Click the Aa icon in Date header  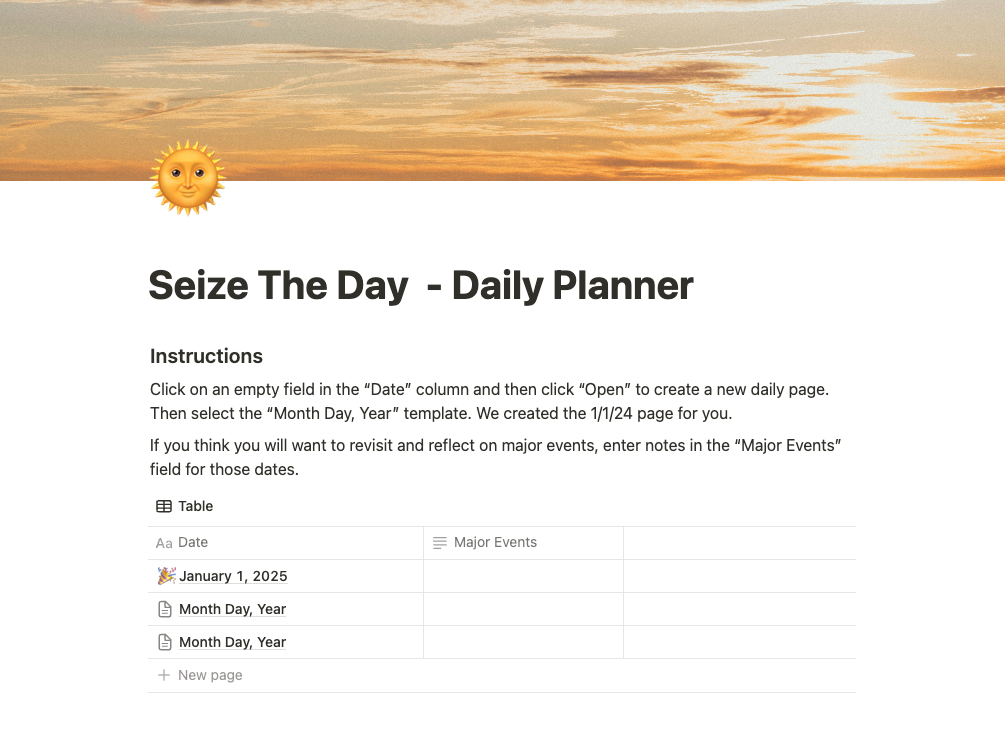pyautogui.click(x=164, y=543)
